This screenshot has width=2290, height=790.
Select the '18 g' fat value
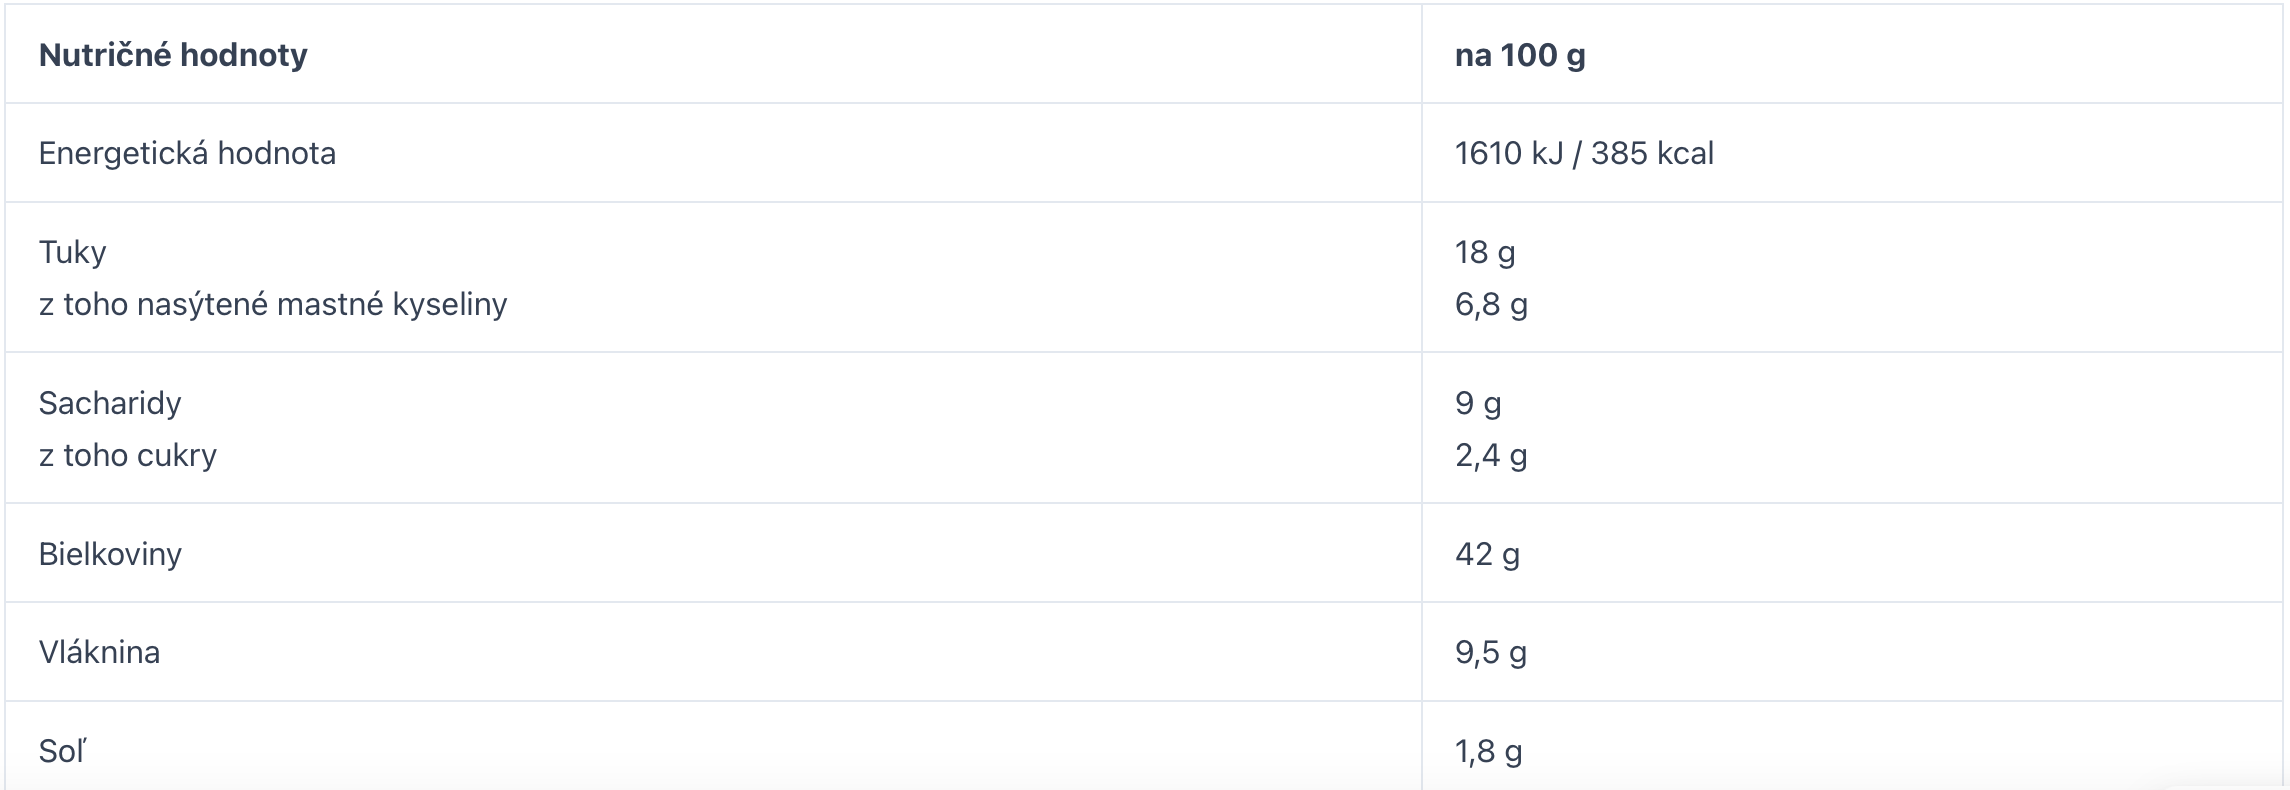click(x=1485, y=252)
